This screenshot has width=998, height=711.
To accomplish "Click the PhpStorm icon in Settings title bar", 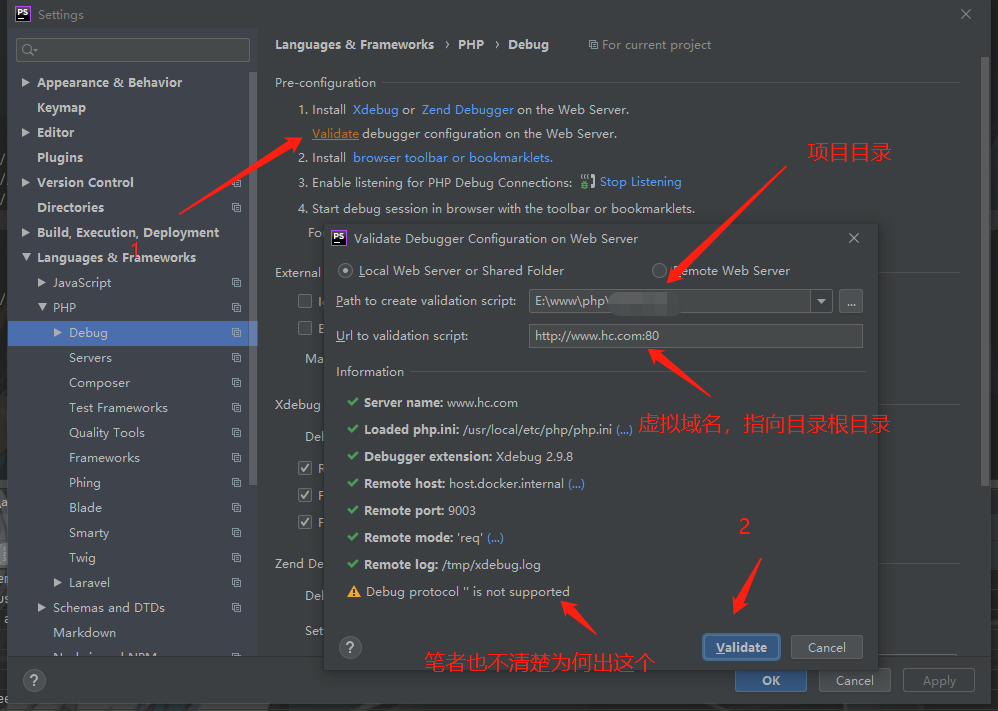I will tap(23, 14).
